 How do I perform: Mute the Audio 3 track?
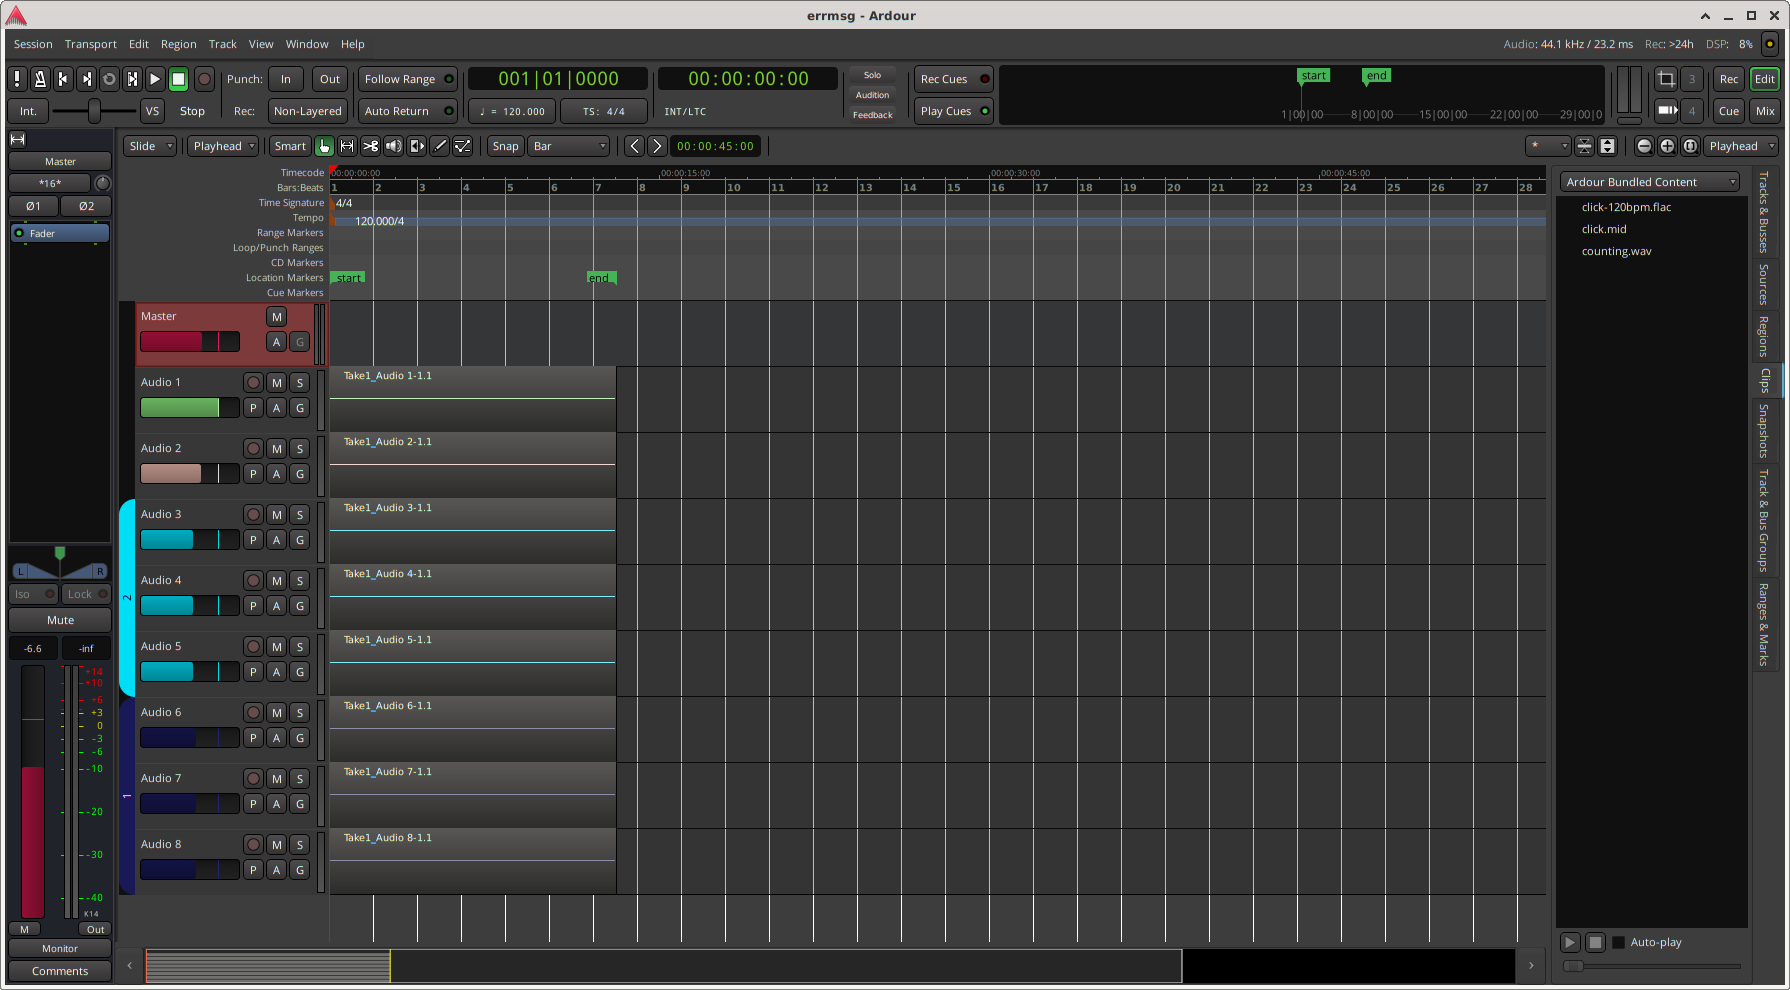[277, 515]
